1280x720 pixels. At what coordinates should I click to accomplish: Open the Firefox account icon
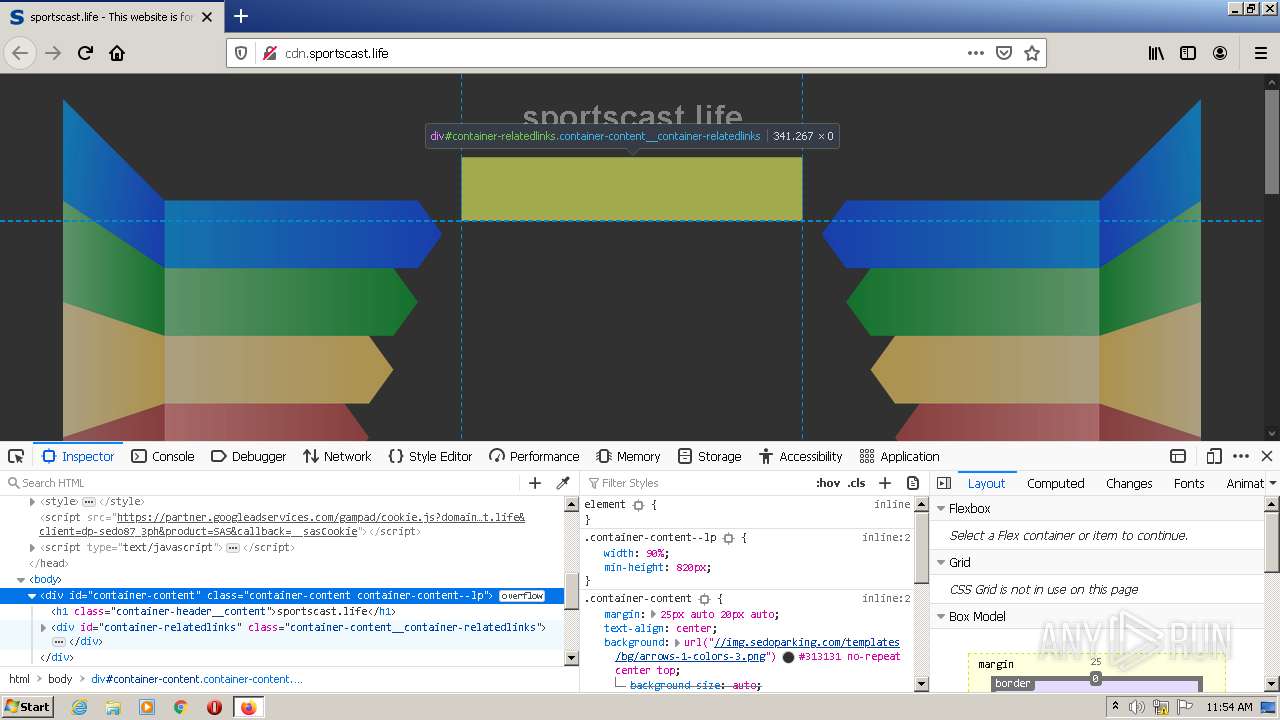pyautogui.click(x=1220, y=53)
